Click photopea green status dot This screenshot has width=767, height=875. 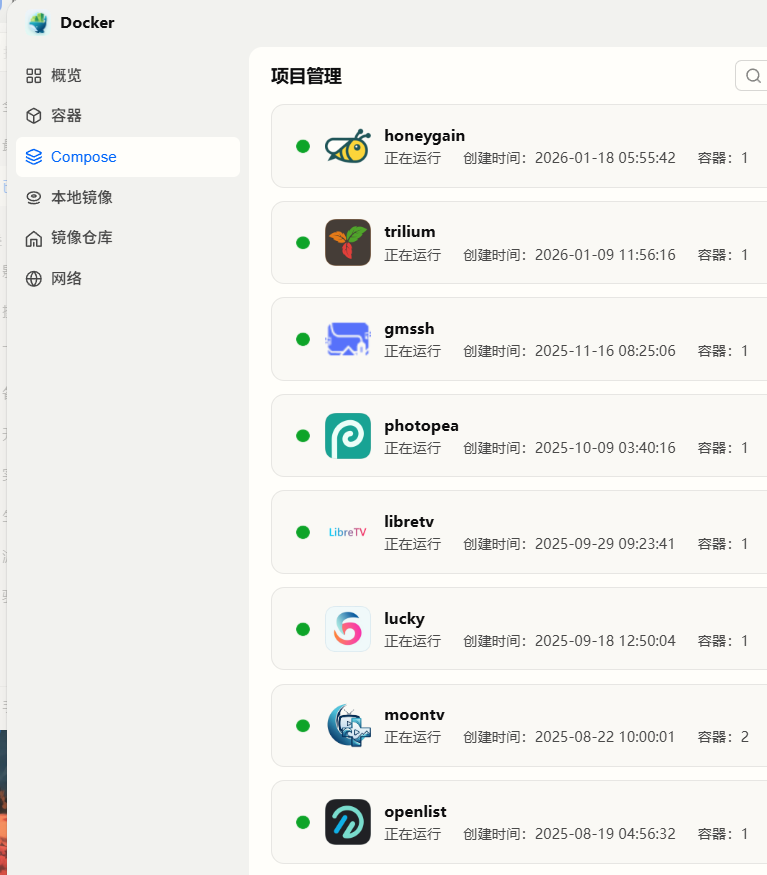tap(303, 436)
